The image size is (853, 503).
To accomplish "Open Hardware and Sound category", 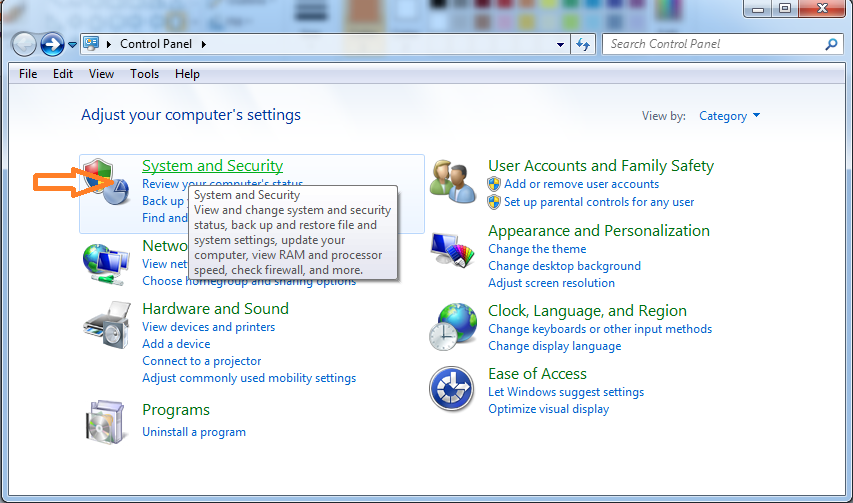I will click(215, 308).
